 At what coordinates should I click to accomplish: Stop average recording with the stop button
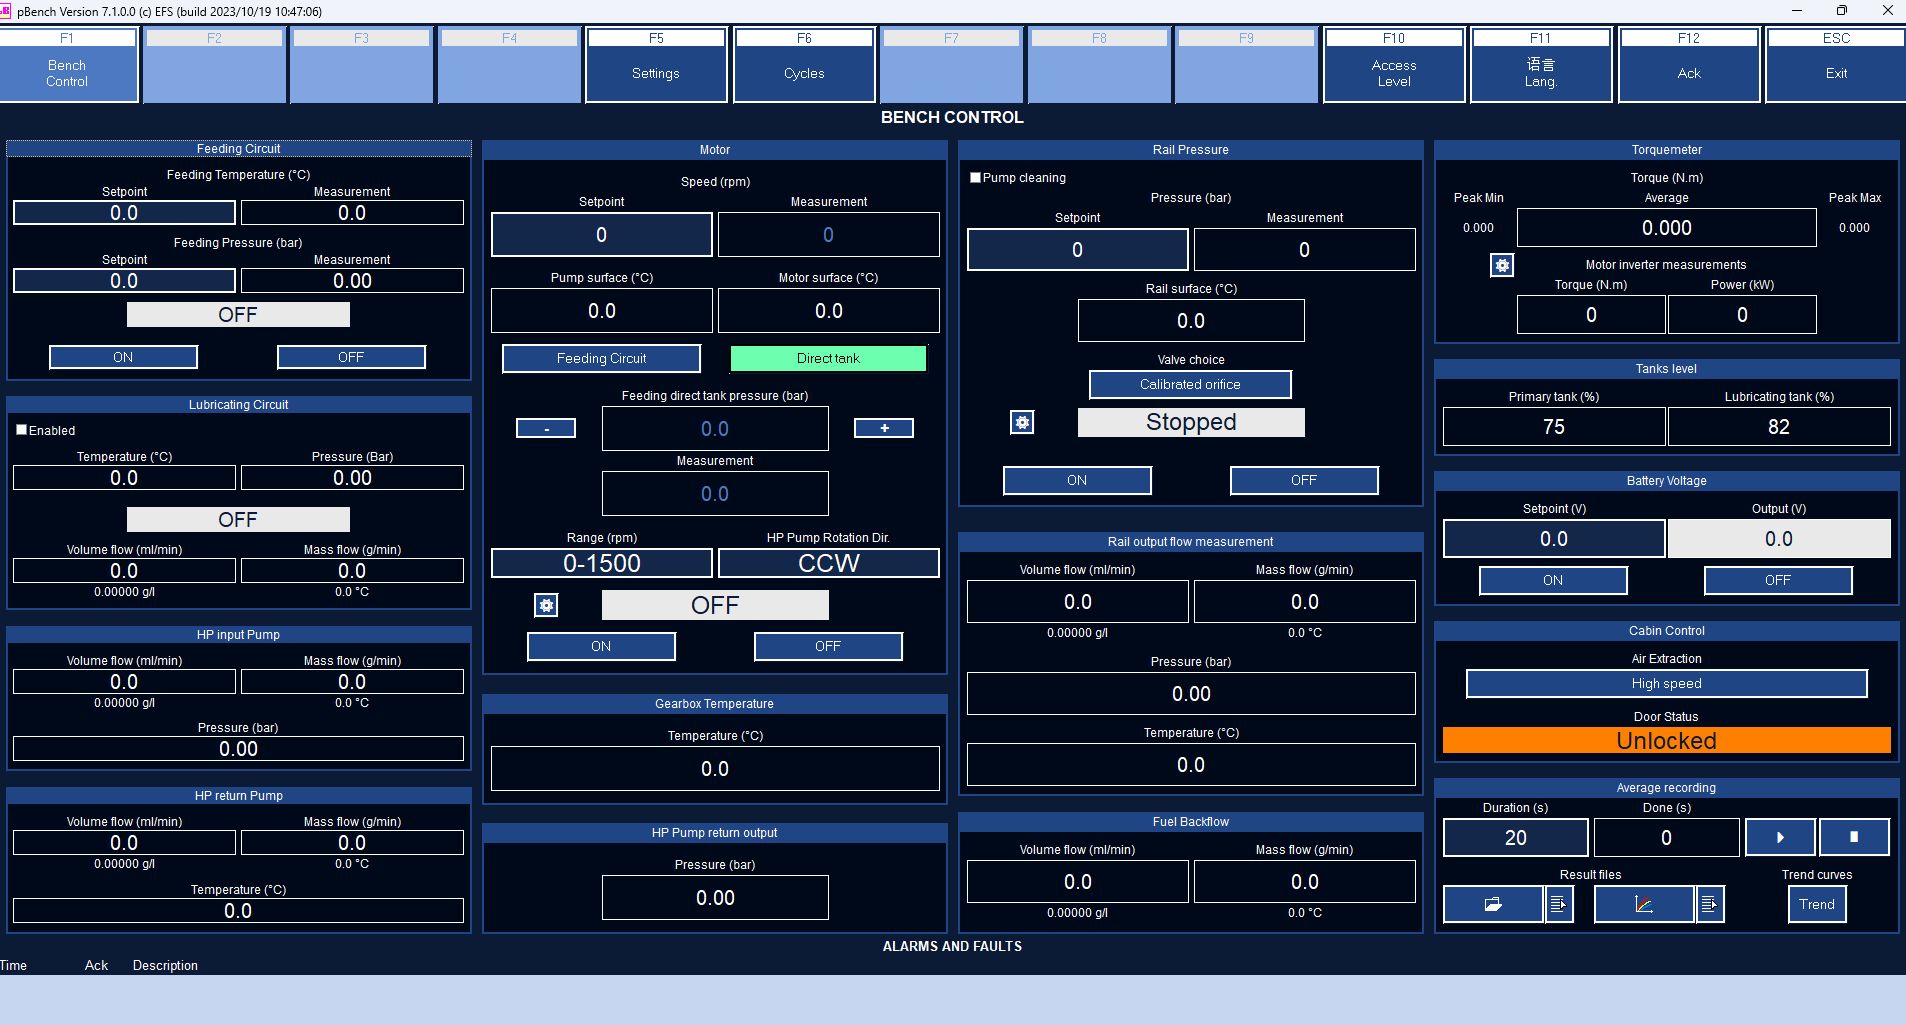point(1853,838)
